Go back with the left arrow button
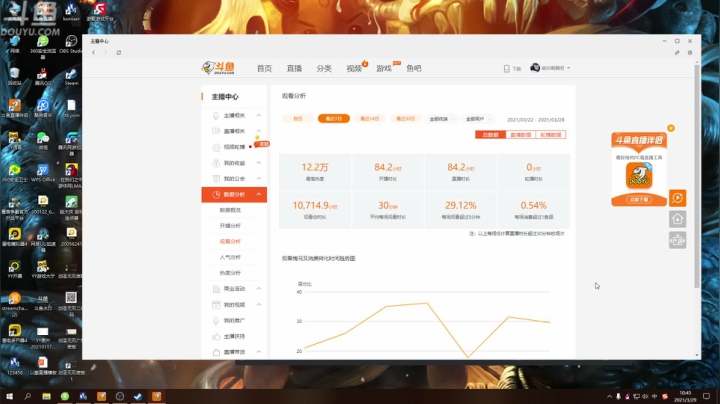 pos(94,53)
